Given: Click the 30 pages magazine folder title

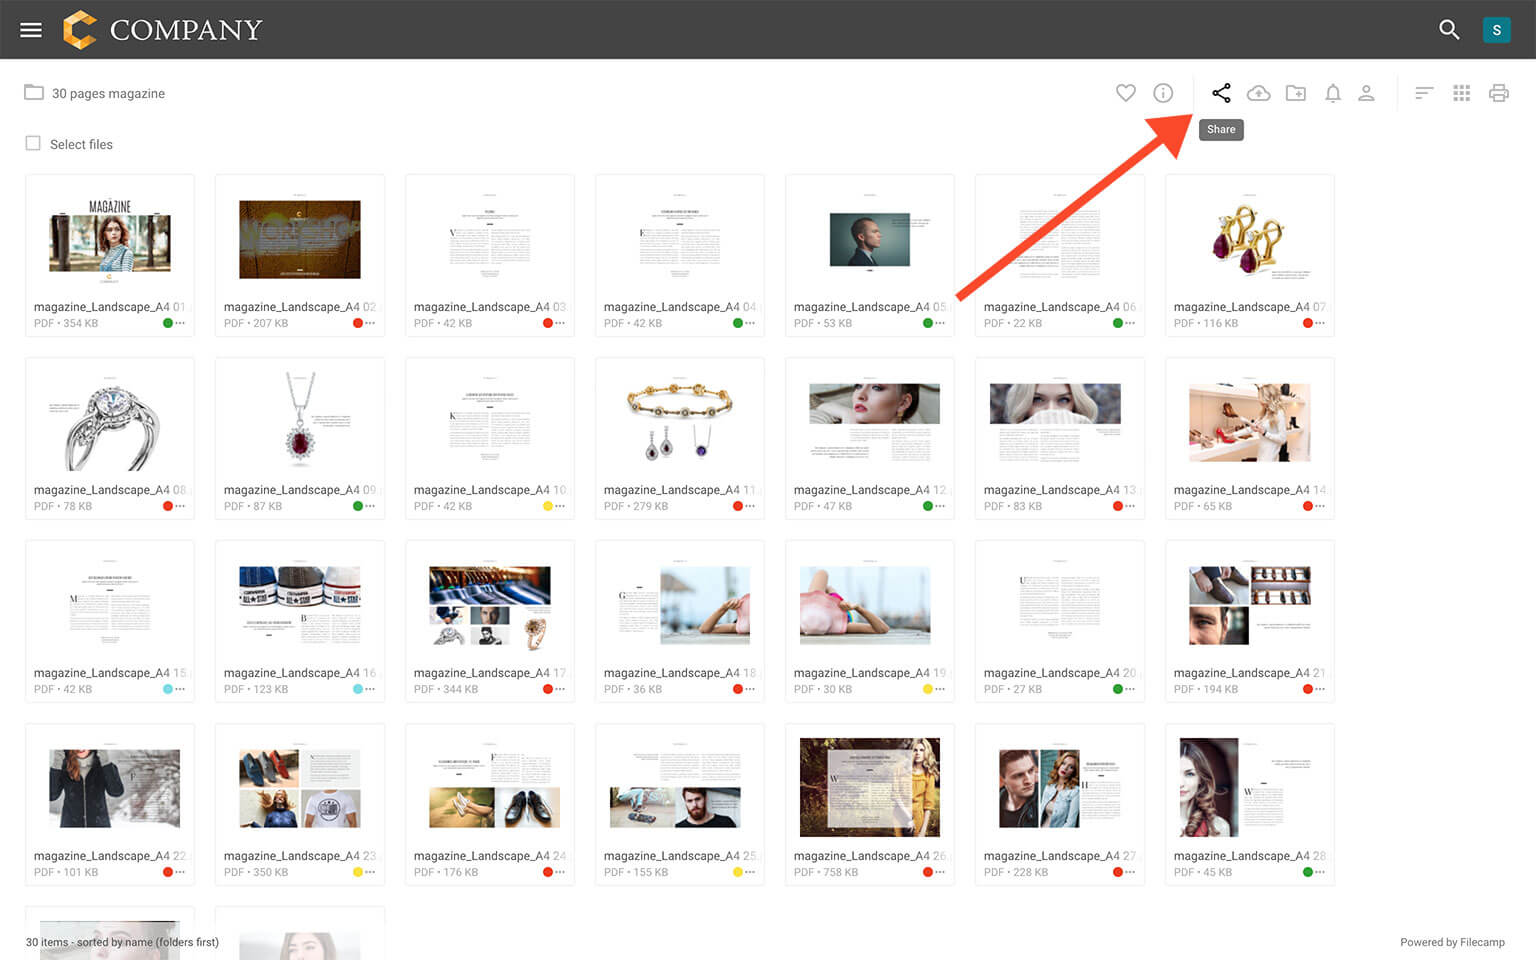Looking at the screenshot, I should (108, 93).
